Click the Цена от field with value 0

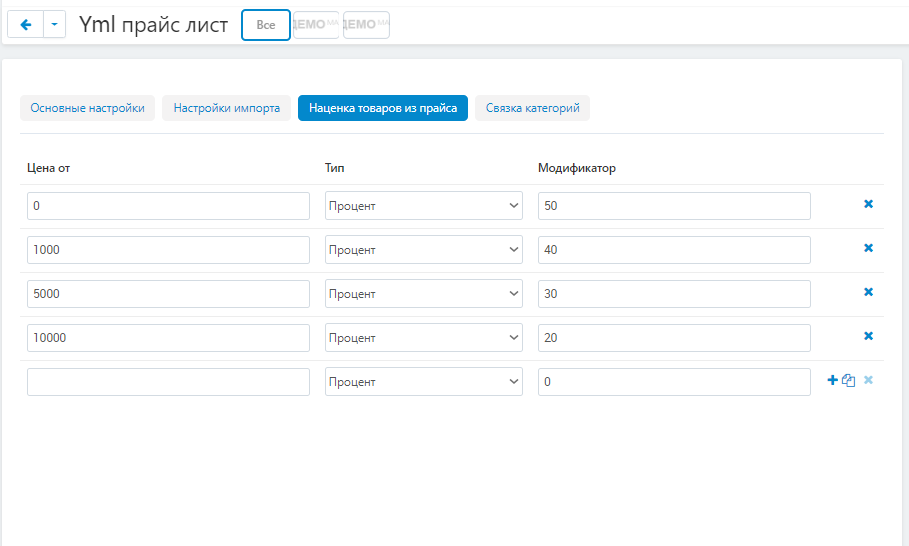click(168, 206)
